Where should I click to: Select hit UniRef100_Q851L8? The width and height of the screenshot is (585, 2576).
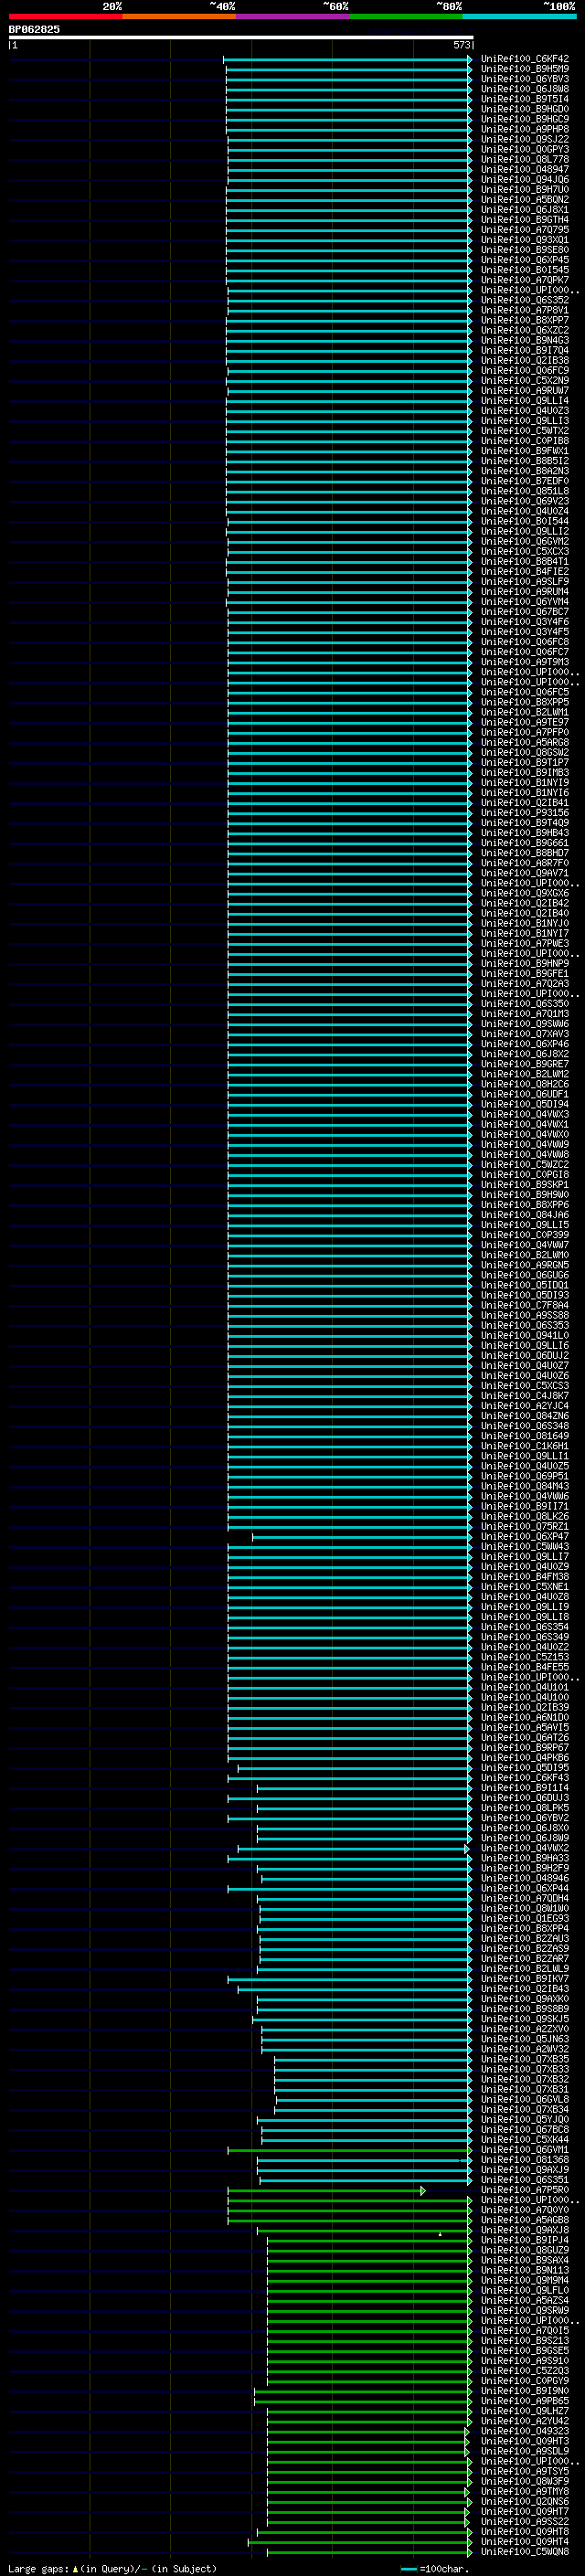525,491
